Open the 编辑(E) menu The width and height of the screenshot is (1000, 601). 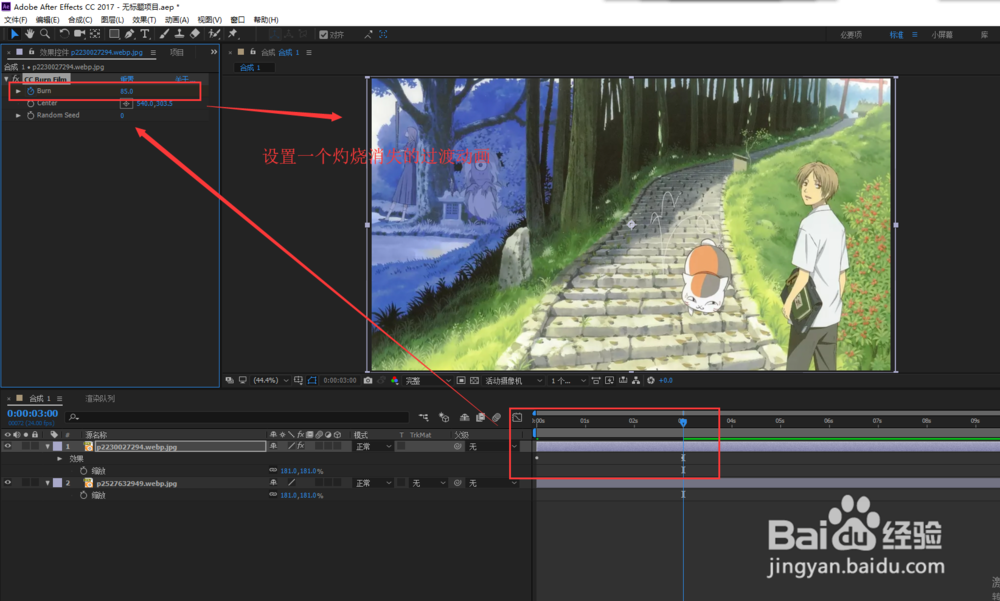[x=47, y=20]
